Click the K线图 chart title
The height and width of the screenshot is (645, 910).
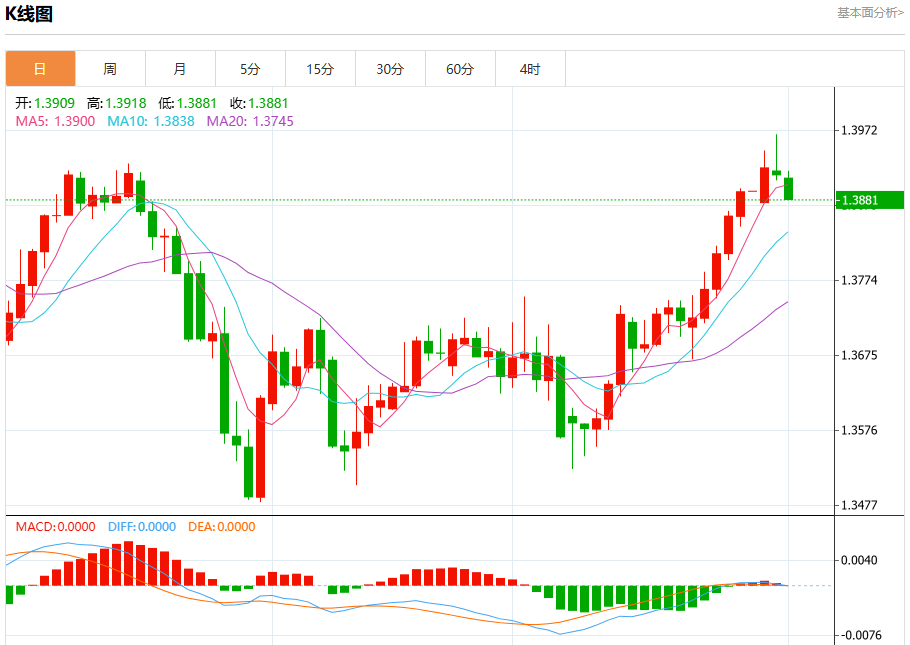coord(29,13)
